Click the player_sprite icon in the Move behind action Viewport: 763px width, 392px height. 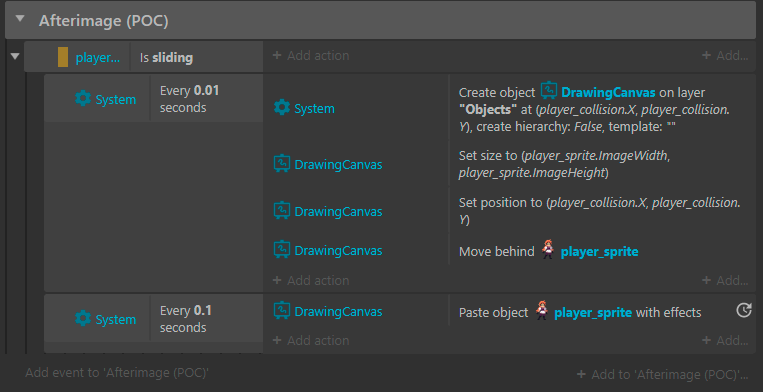[x=547, y=250]
